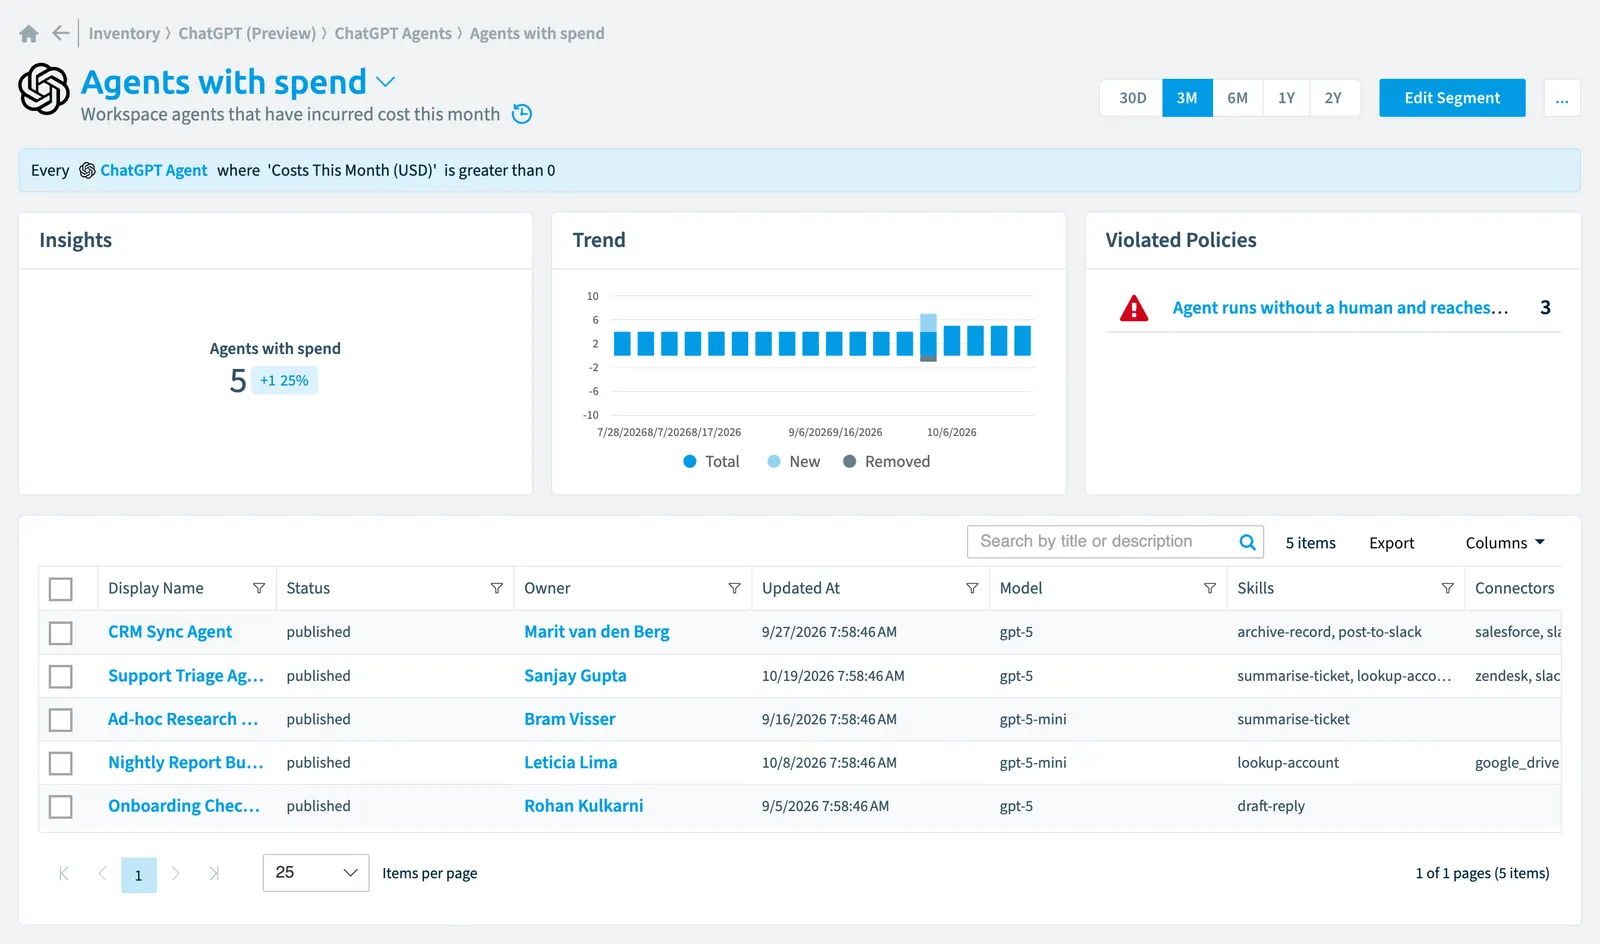Check the Ad-hoc Research row

pyautogui.click(x=61, y=720)
